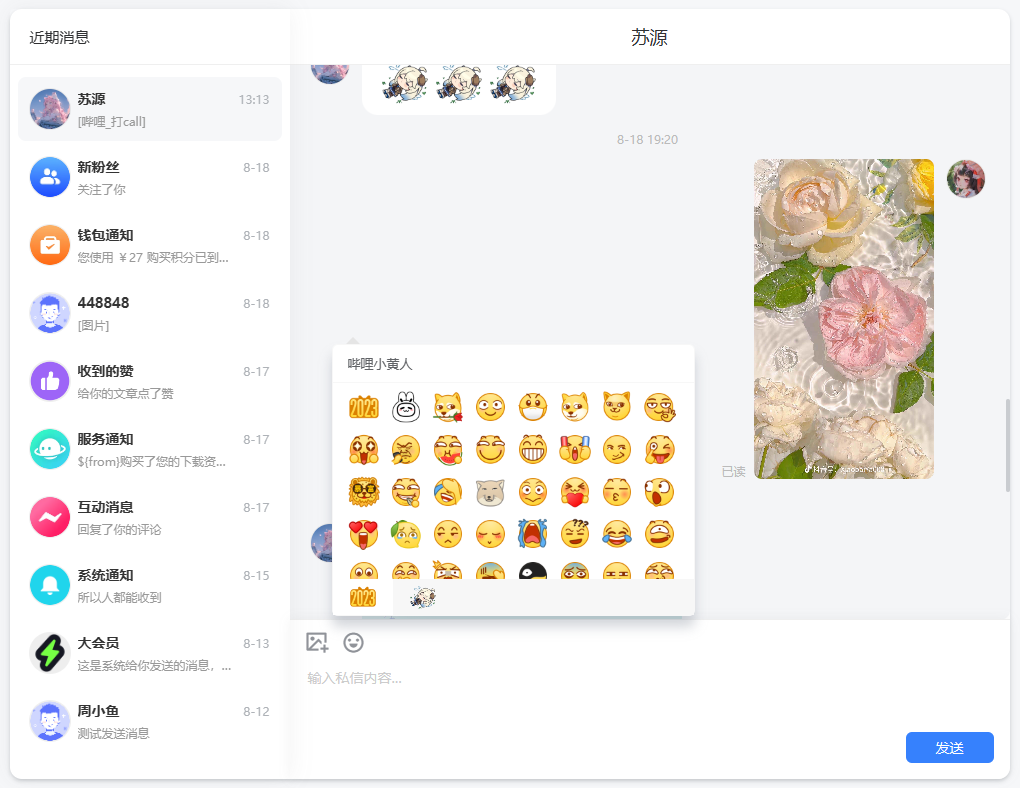This screenshot has height=788, width=1020.
Task: Insert the winking tongue-out emoji
Action: 660,450
